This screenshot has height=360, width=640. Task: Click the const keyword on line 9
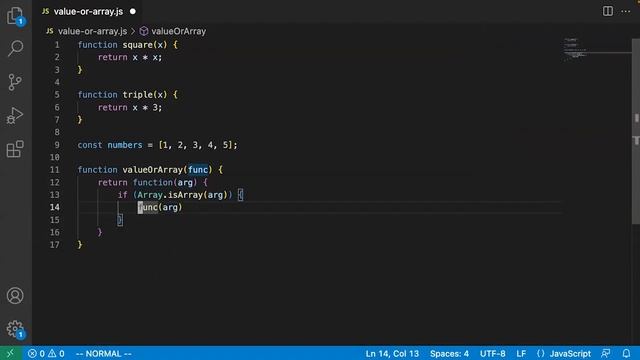tap(90, 145)
